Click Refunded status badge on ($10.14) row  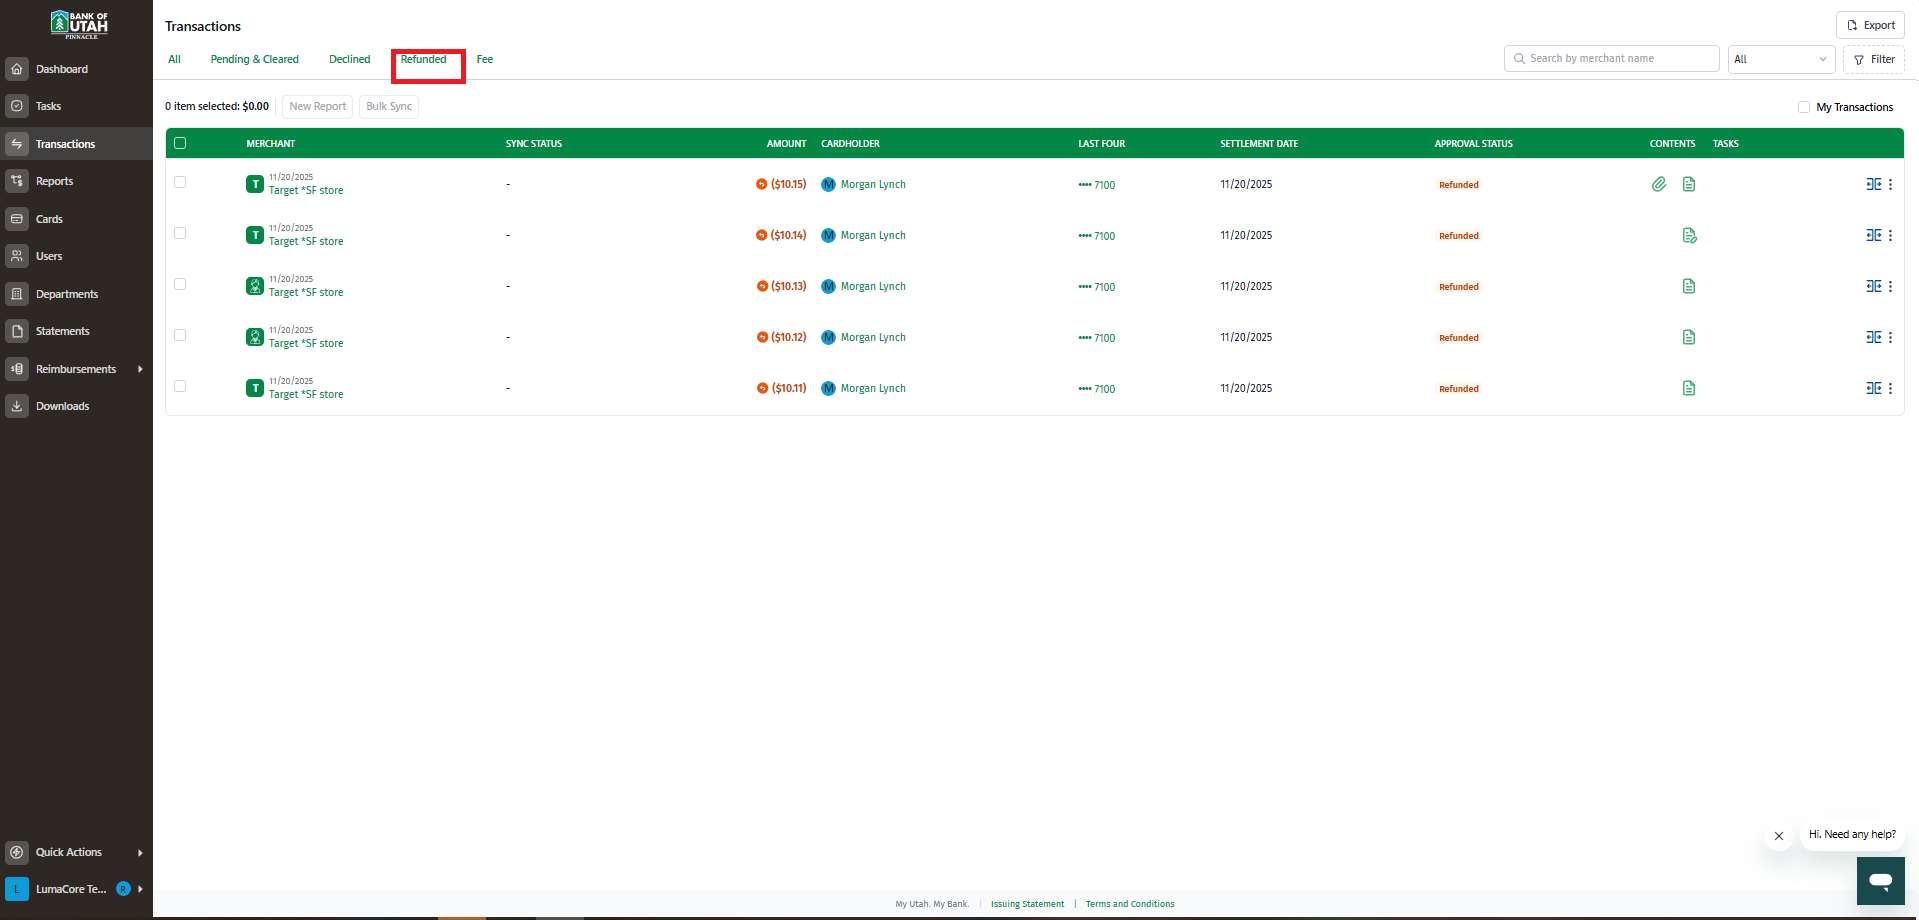(1459, 236)
